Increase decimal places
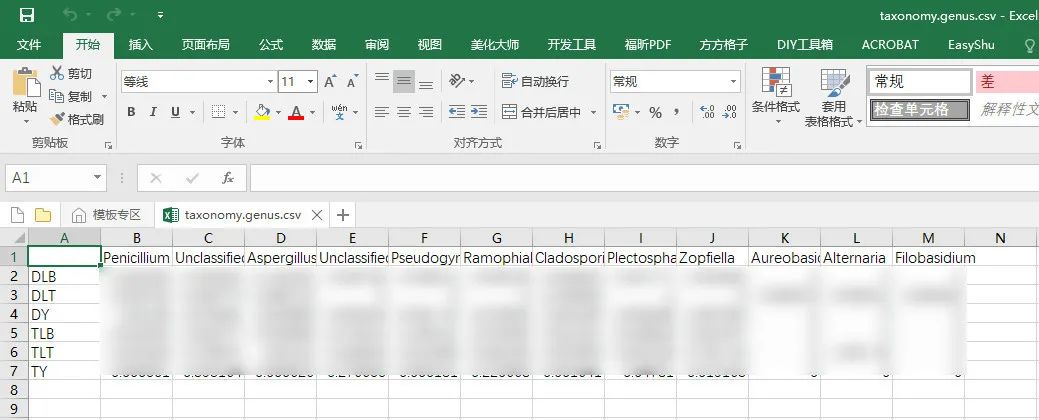The height and width of the screenshot is (420, 1039). pyautogui.click(x=707, y=112)
